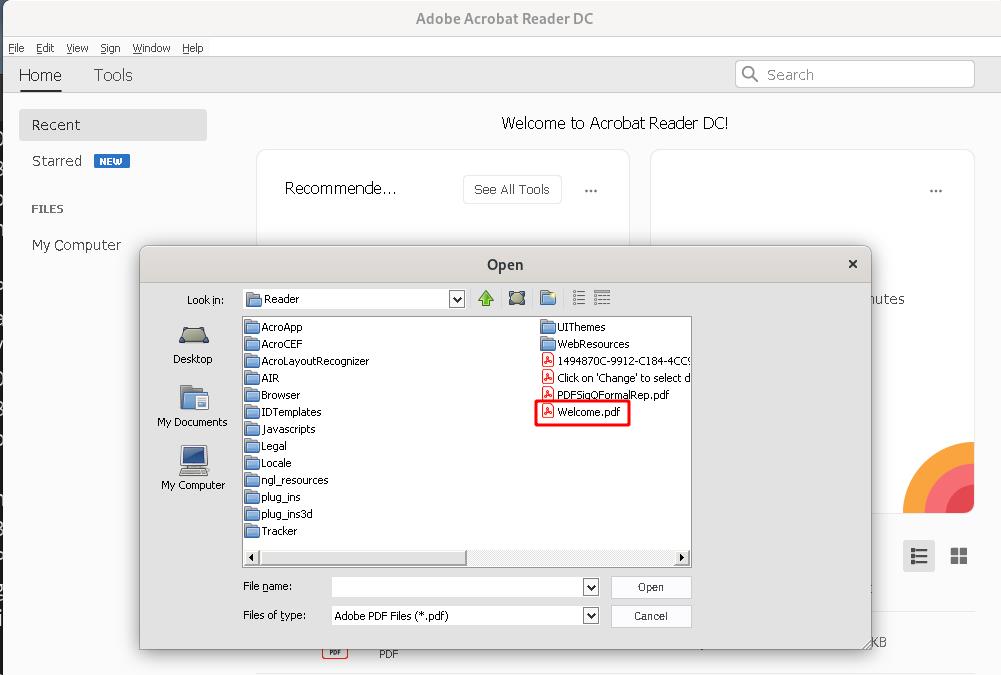Select the PDFSigQFormalRep.pdf file

605,395
